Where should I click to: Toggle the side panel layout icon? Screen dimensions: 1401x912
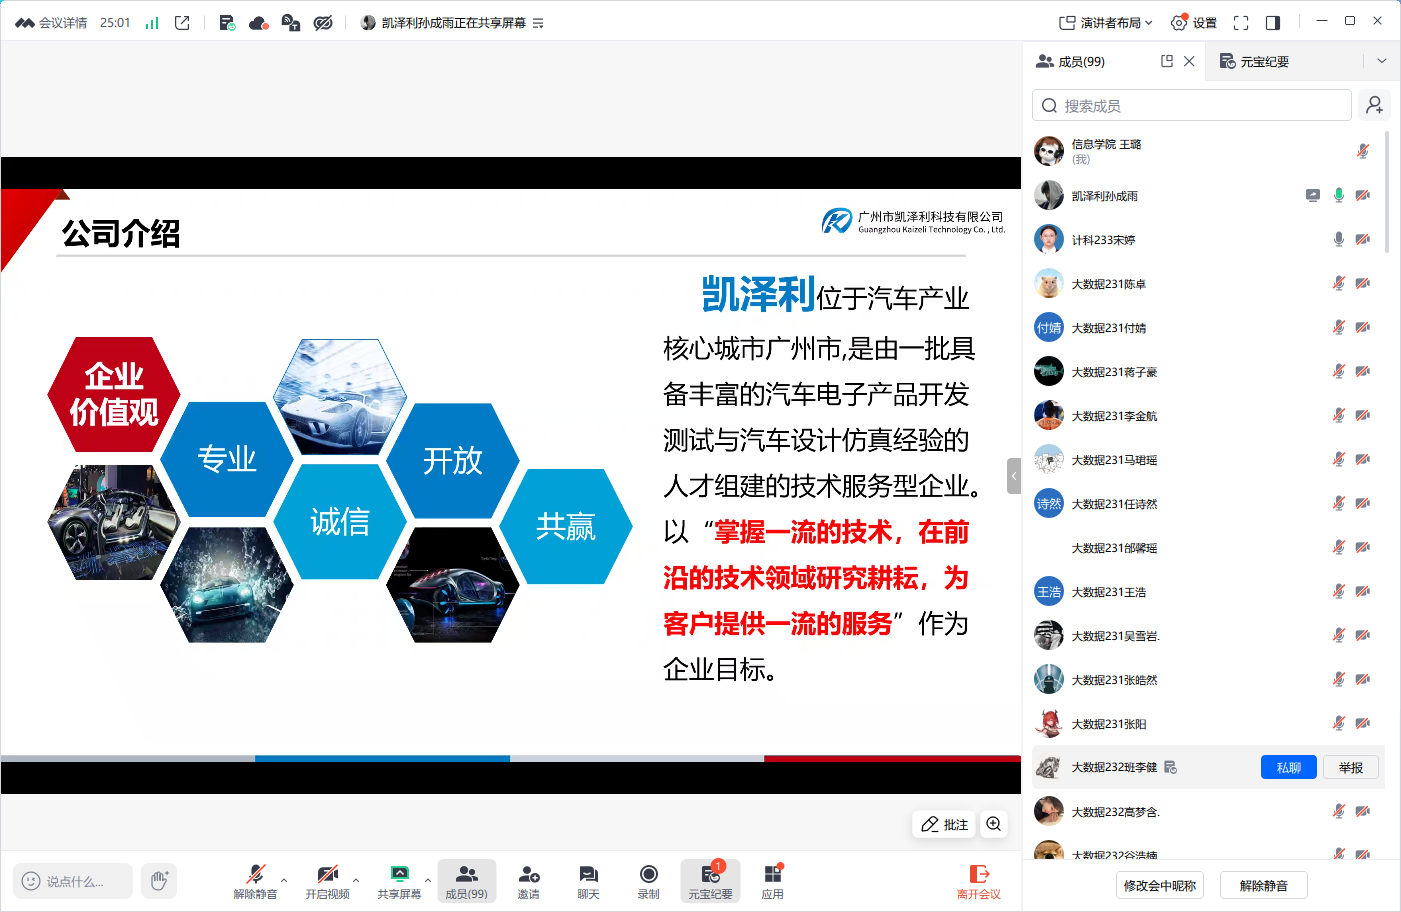(1273, 22)
